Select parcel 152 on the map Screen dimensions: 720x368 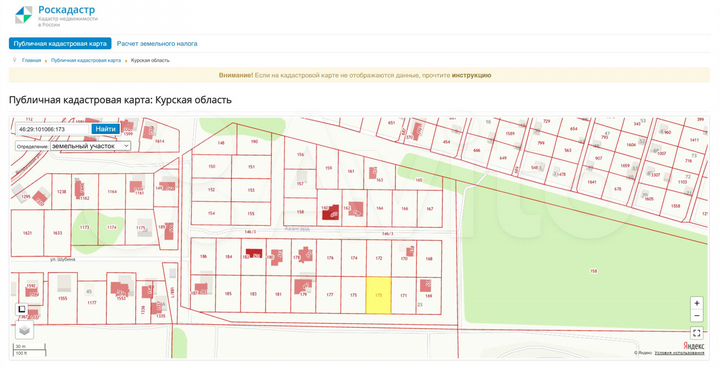212,189
